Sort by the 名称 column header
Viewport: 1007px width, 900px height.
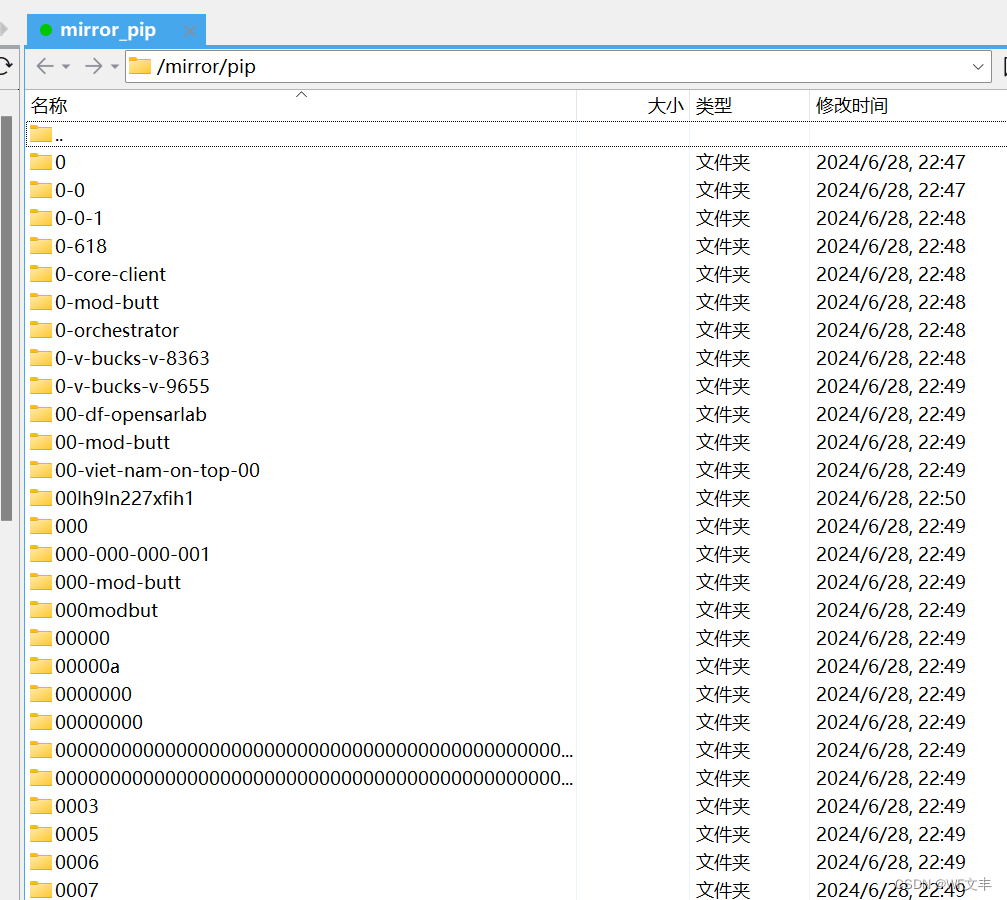click(301, 105)
